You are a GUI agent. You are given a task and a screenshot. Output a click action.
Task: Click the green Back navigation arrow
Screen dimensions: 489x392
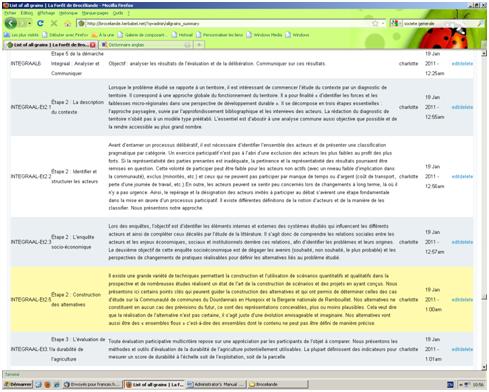point(11,23)
